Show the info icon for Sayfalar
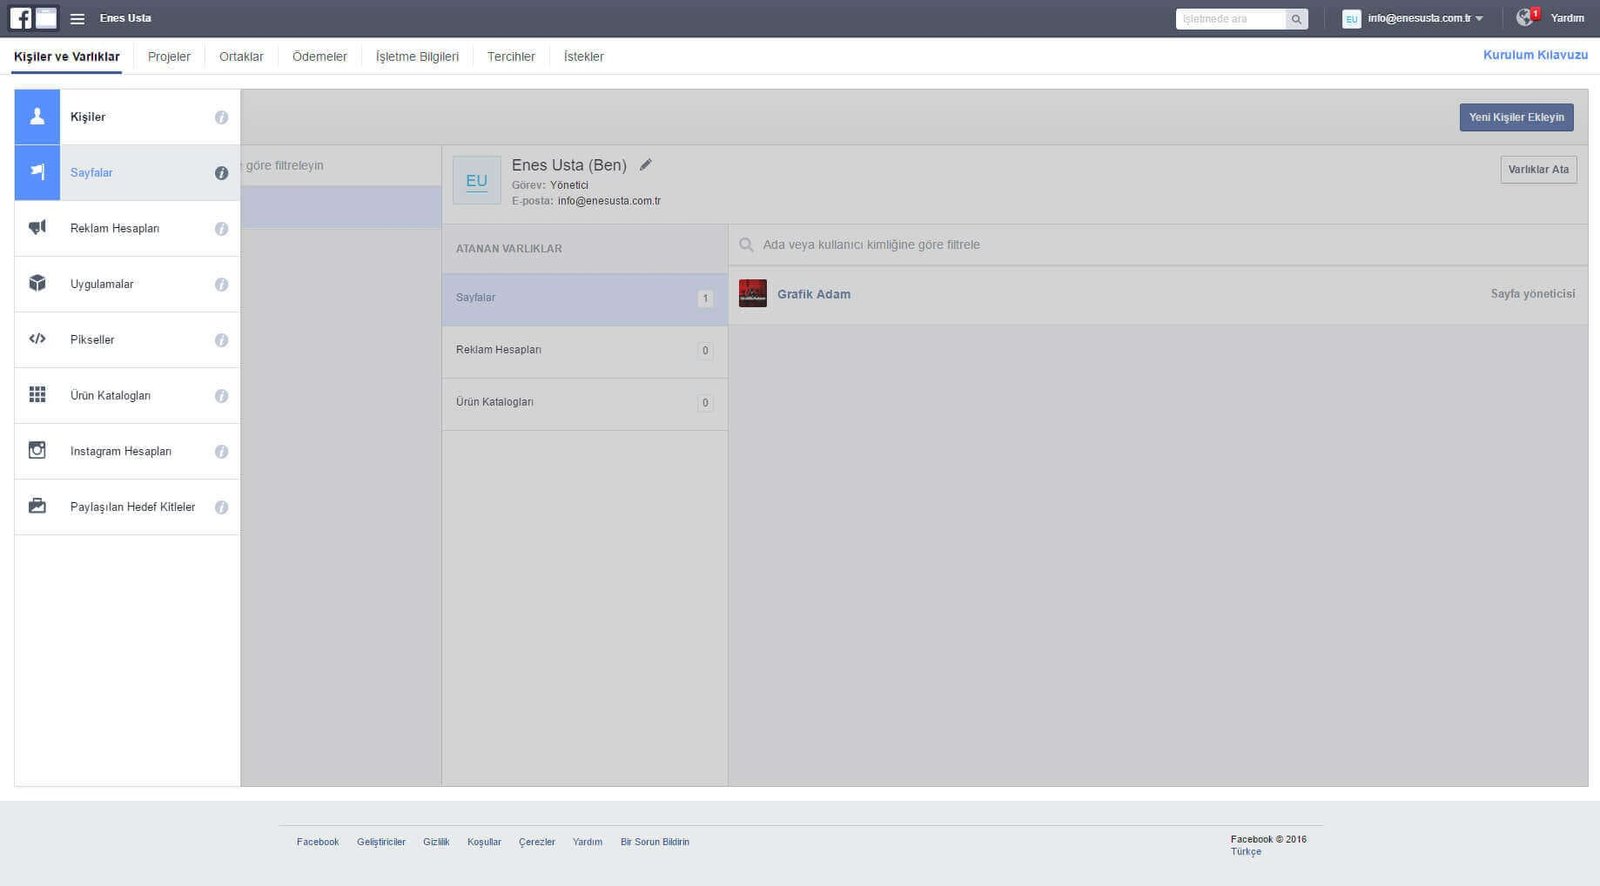Viewport: 1600px width, 886px height. pyautogui.click(x=221, y=173)
